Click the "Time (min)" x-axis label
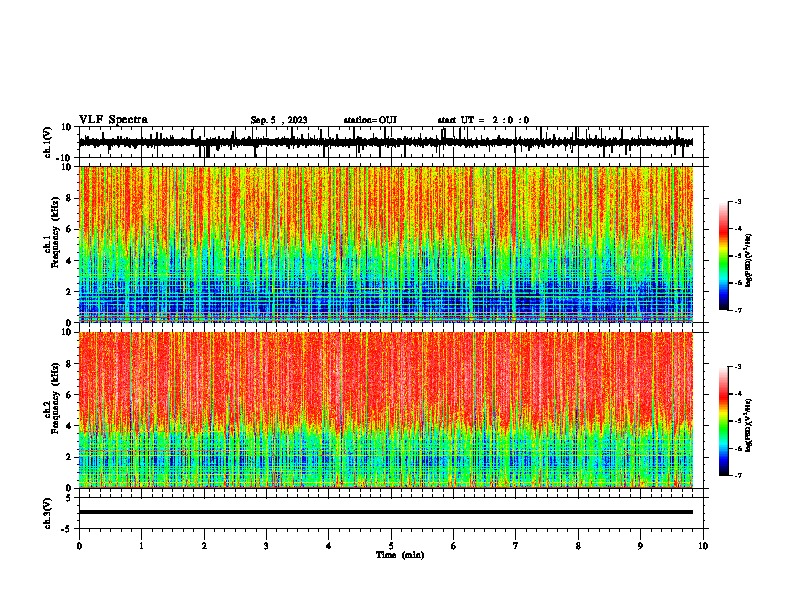 (400, 555)
